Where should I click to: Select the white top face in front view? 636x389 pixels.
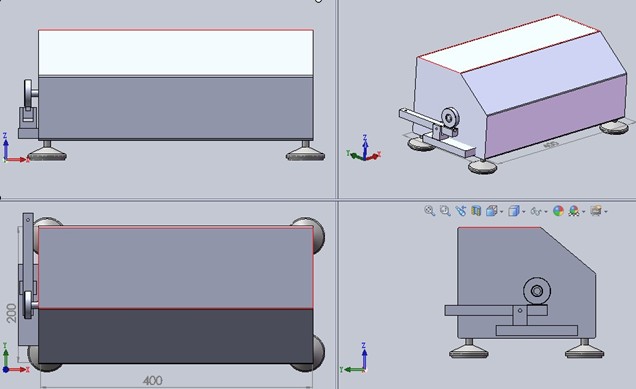pos(176,53)
